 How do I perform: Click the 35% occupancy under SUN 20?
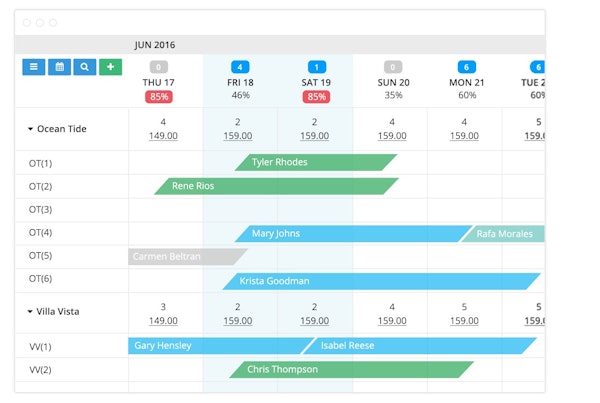[x=393, y=95]
